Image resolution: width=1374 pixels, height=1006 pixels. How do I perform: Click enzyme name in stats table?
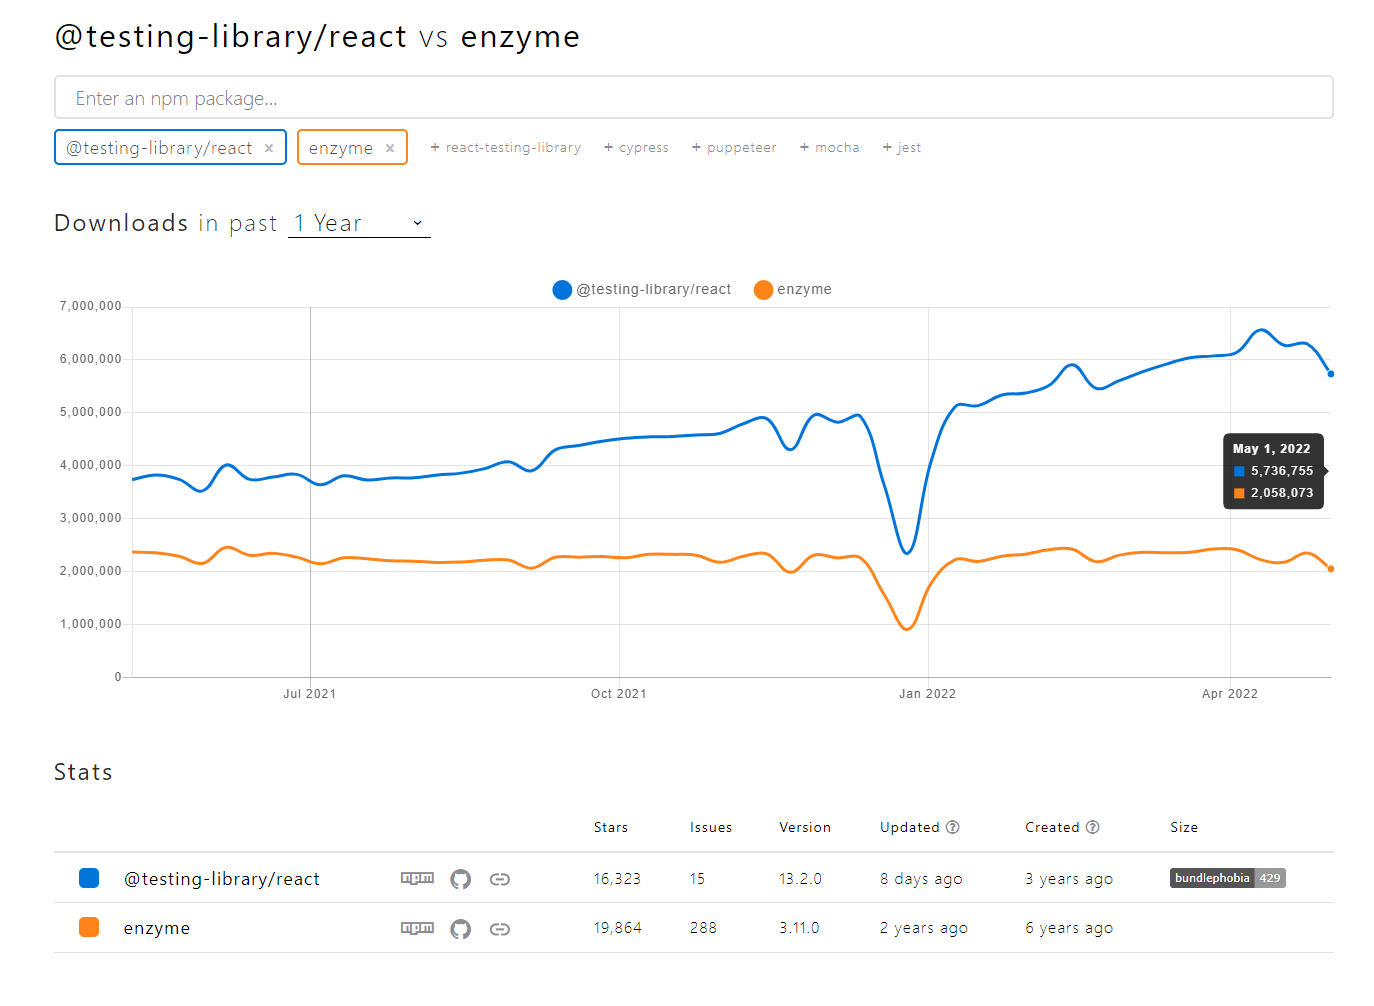click(157, 928)
